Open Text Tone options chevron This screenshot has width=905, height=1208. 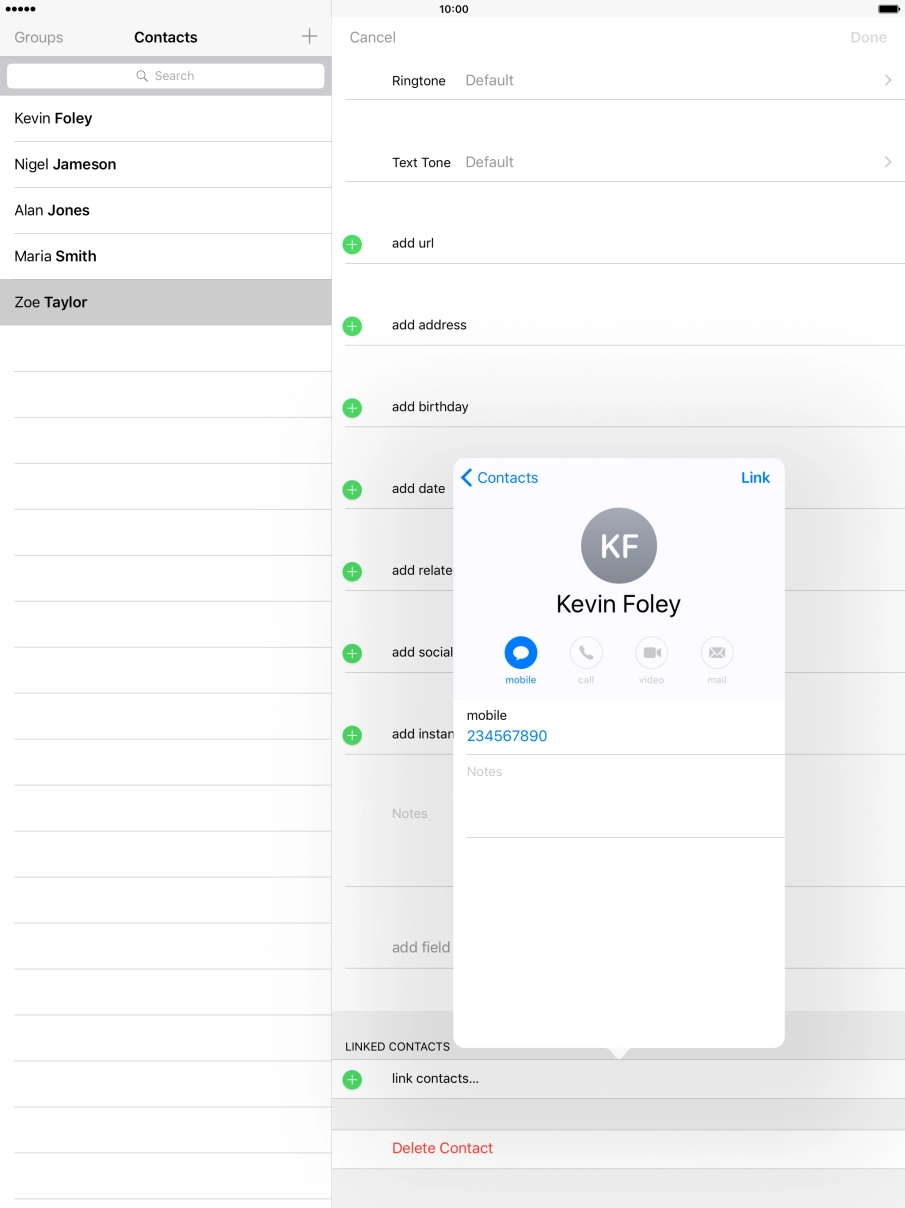point(887,162)
